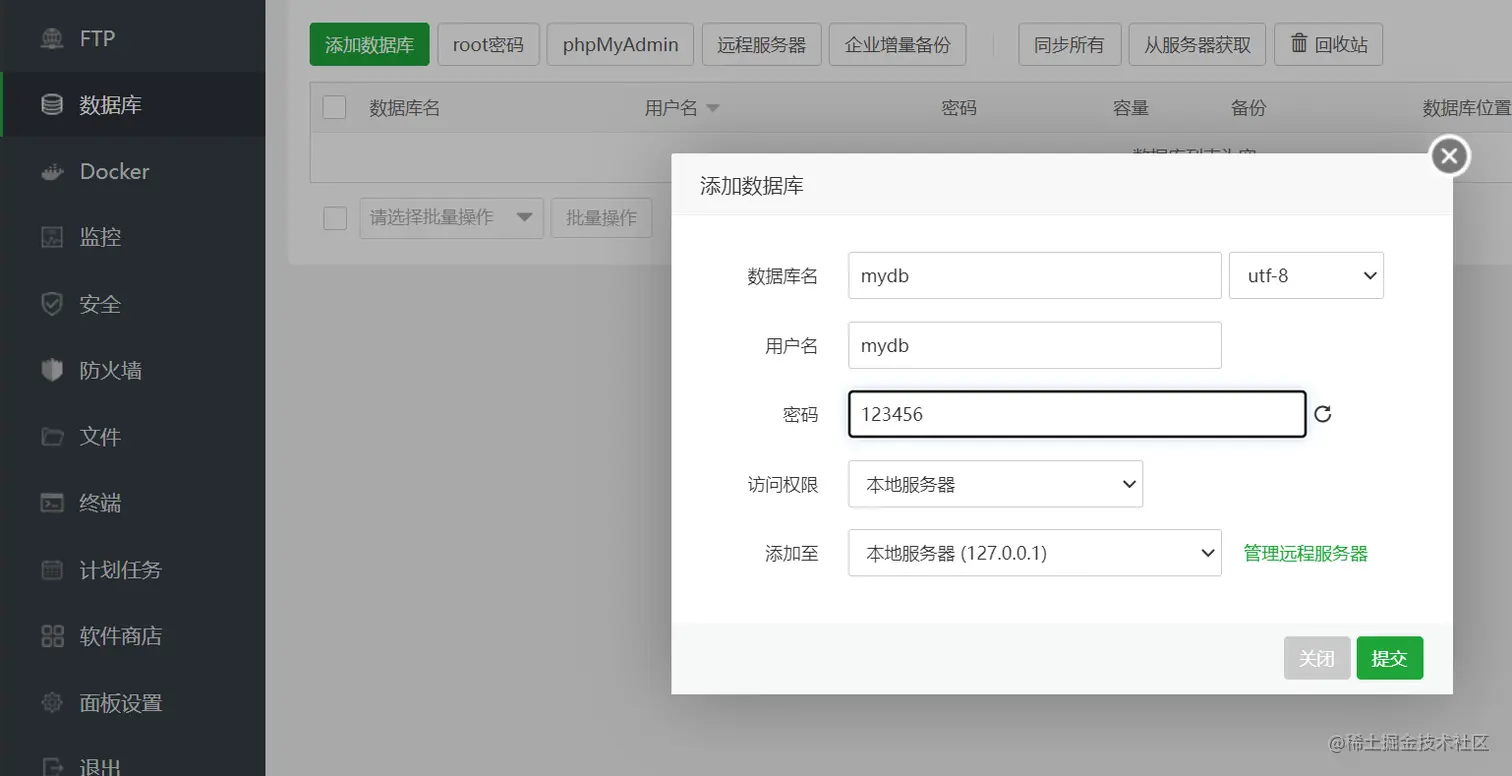Open 软件商店 in the sidebar
The width and height of the screenshot is (1512, 776).
[x=133, y=636]
